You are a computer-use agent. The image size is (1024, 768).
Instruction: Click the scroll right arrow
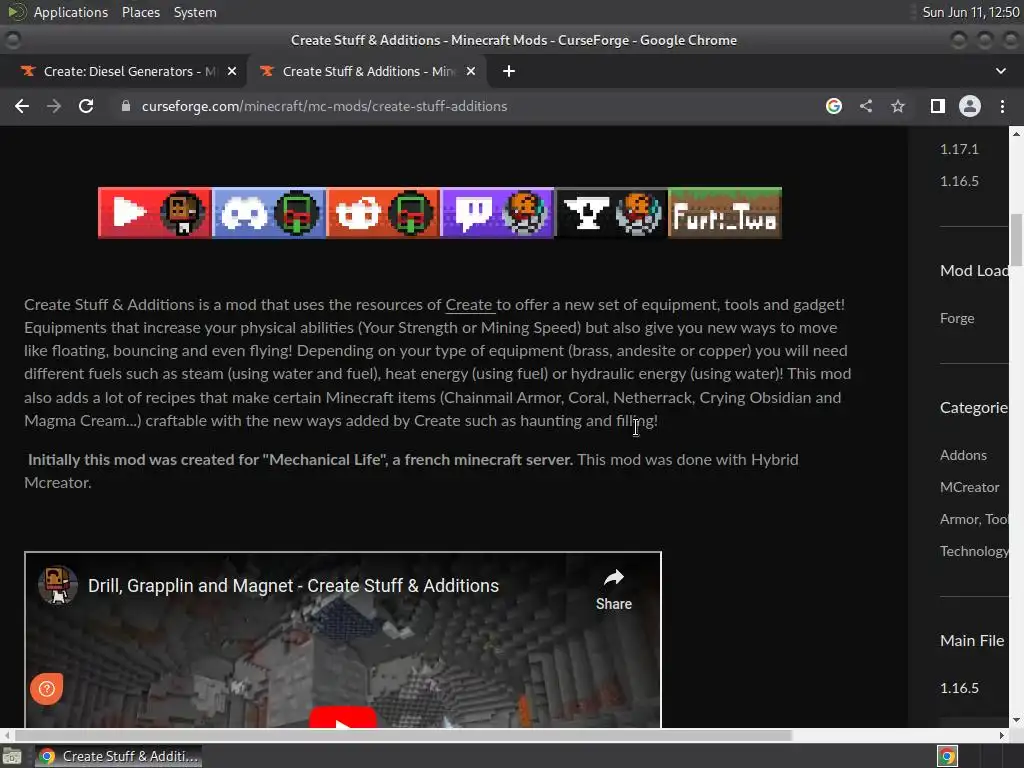pyautogui.click(x=1002, y=735)
